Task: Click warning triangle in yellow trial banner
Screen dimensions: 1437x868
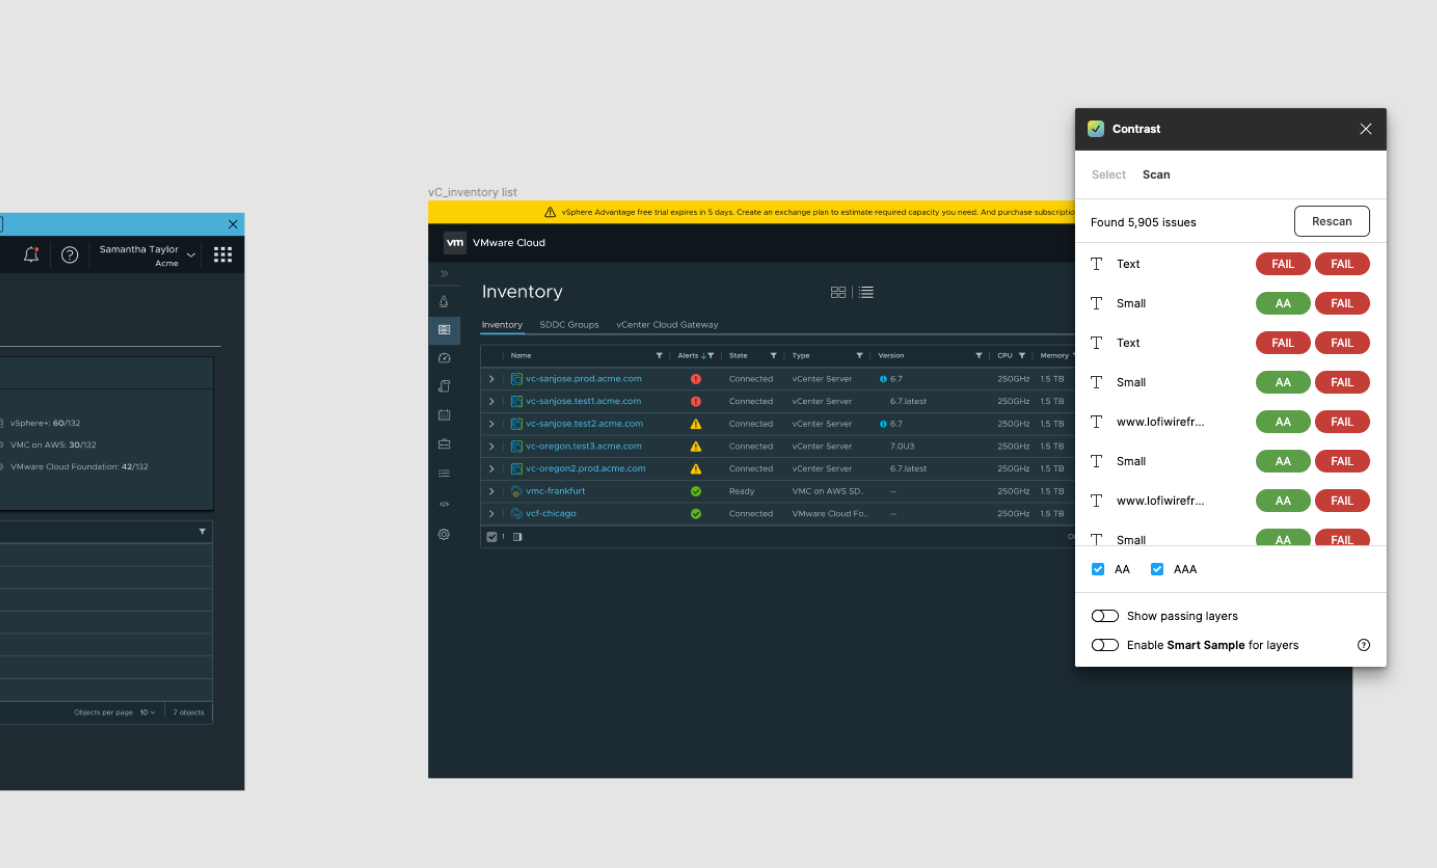Action: click(550, 212)
